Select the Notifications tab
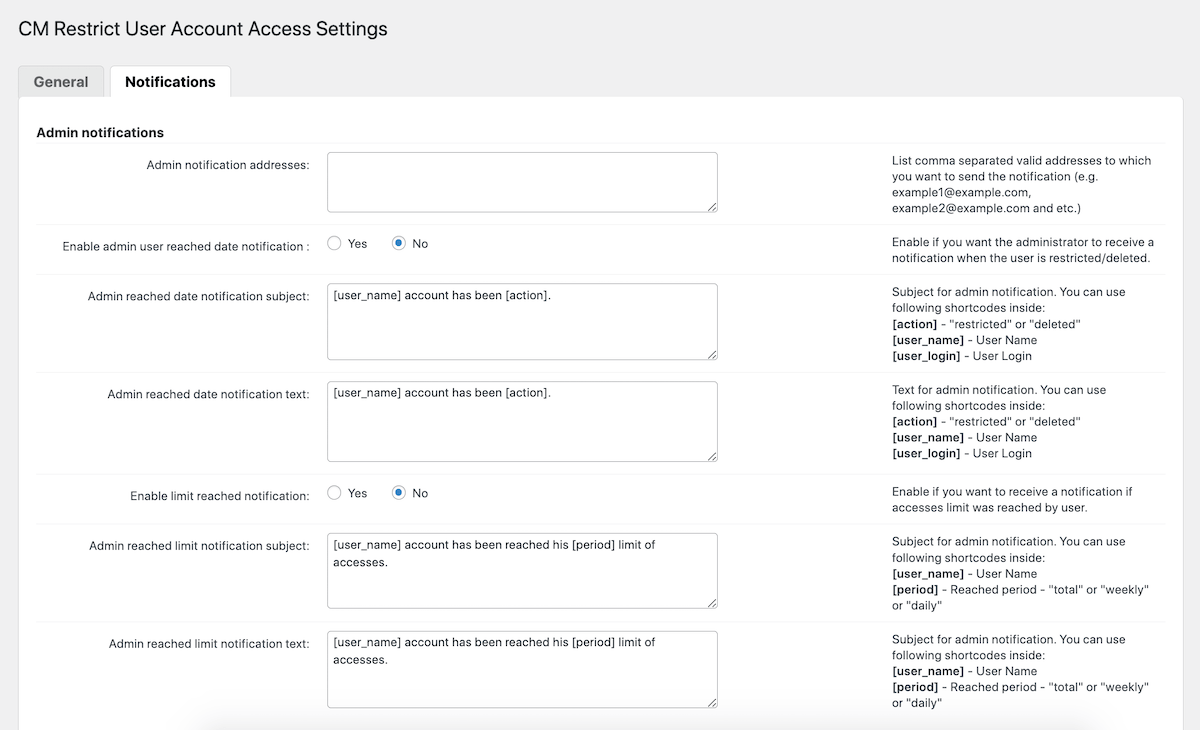 pos(170,82)
